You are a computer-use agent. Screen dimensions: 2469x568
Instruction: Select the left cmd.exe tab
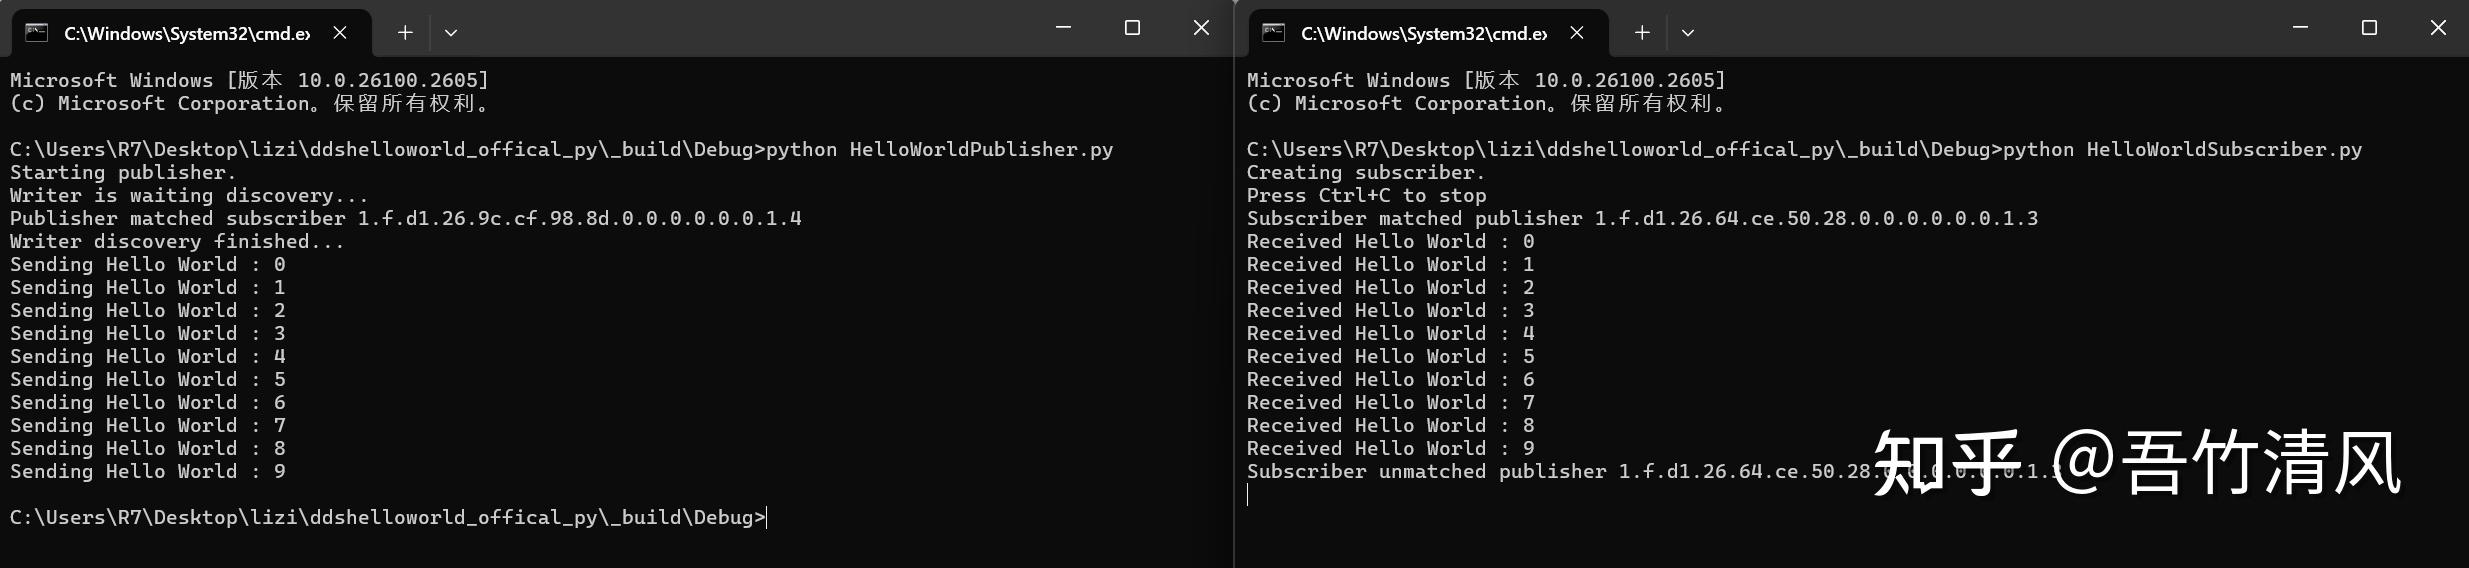191,33
